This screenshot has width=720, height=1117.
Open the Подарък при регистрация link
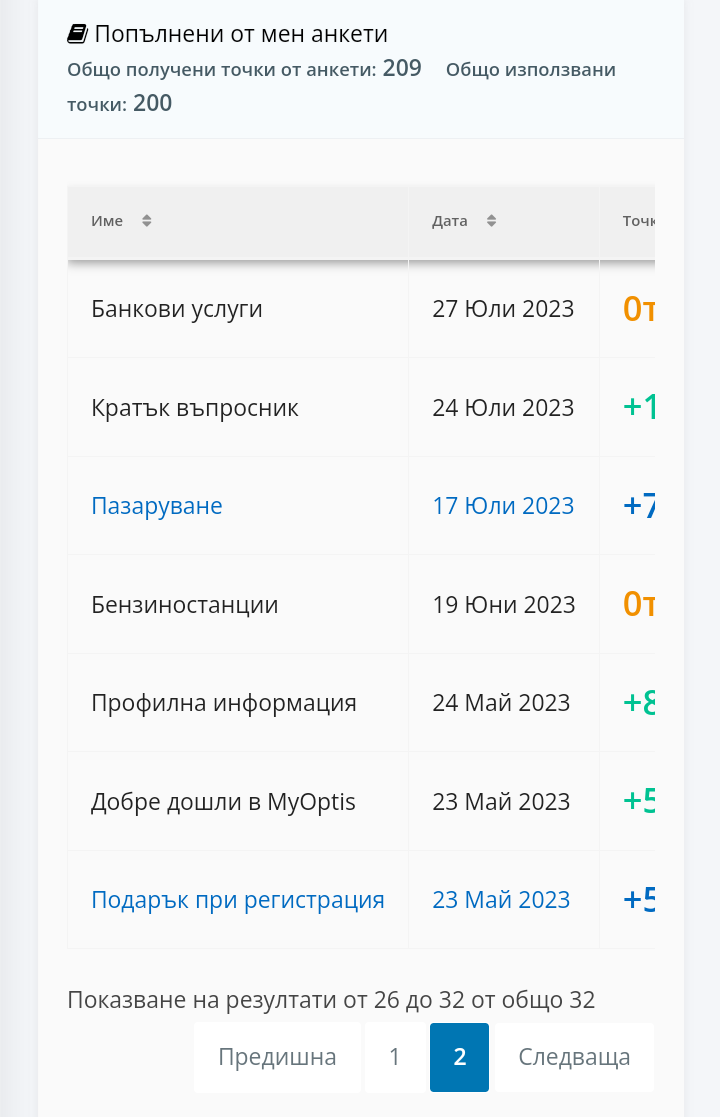[238, 900]
